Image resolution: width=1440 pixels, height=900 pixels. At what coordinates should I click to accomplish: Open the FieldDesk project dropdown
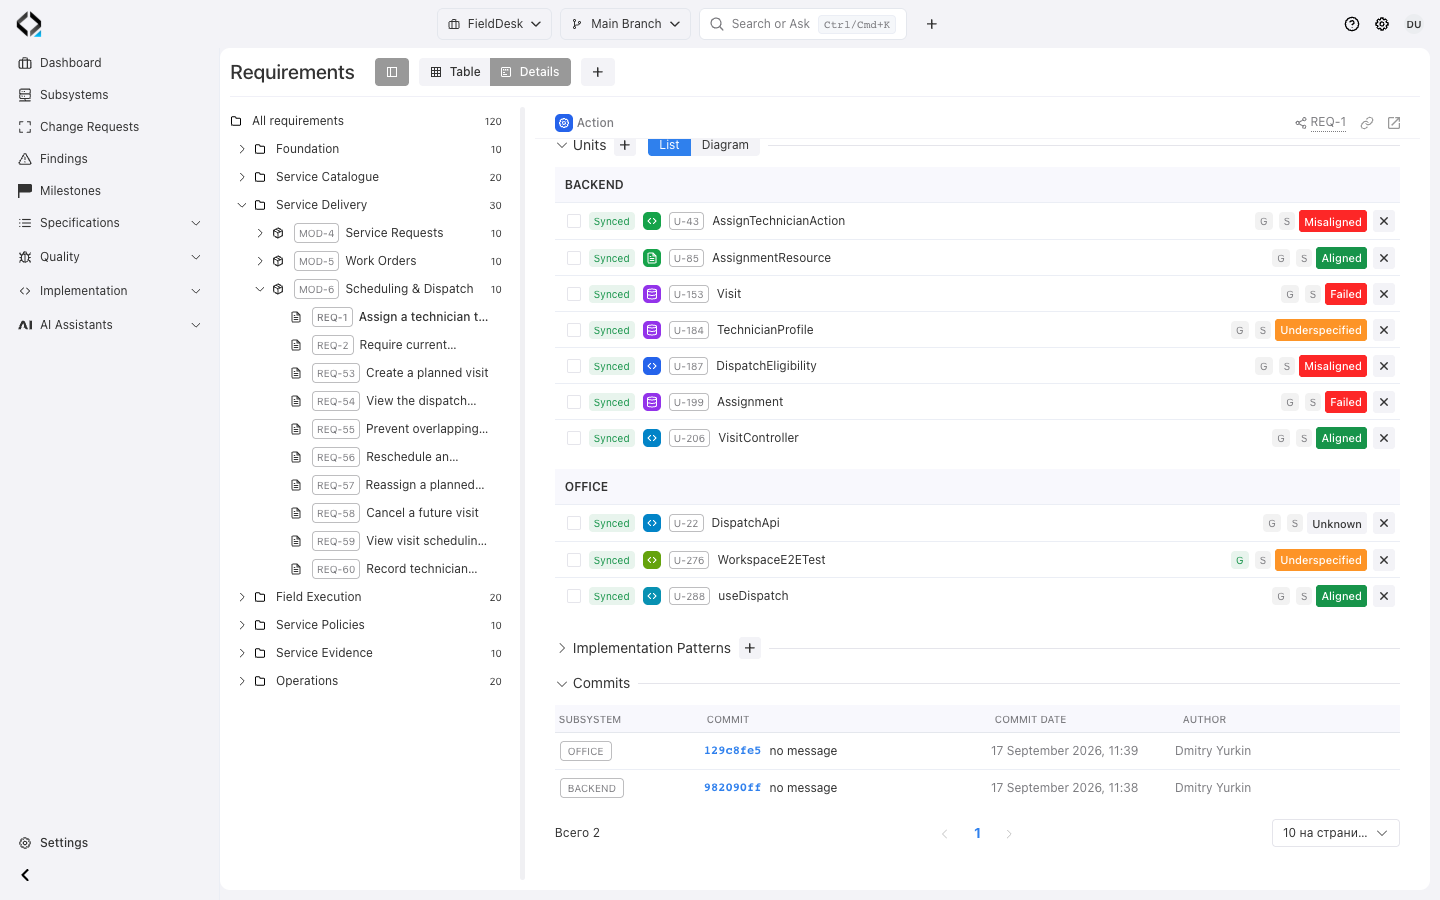pos(494,24)
